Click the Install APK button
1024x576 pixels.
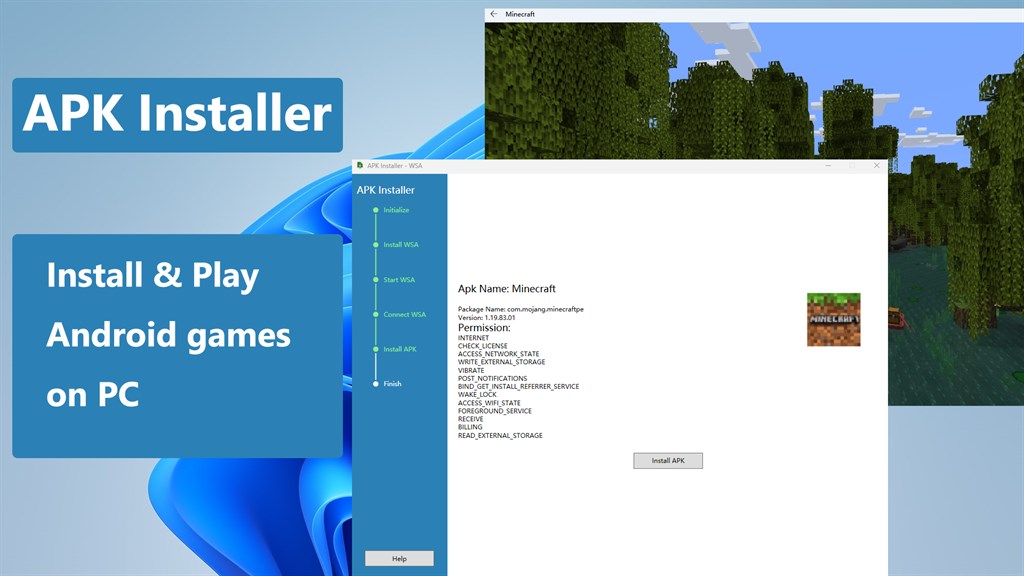pyautogui.click(x=667, y=460)
